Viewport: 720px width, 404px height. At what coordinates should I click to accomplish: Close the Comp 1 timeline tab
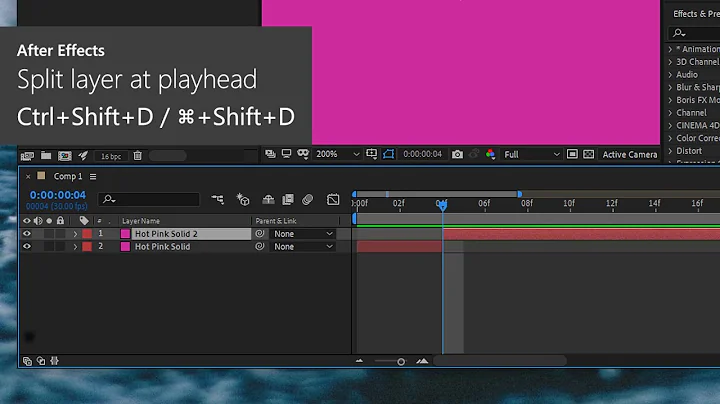(x=28, y=176)
